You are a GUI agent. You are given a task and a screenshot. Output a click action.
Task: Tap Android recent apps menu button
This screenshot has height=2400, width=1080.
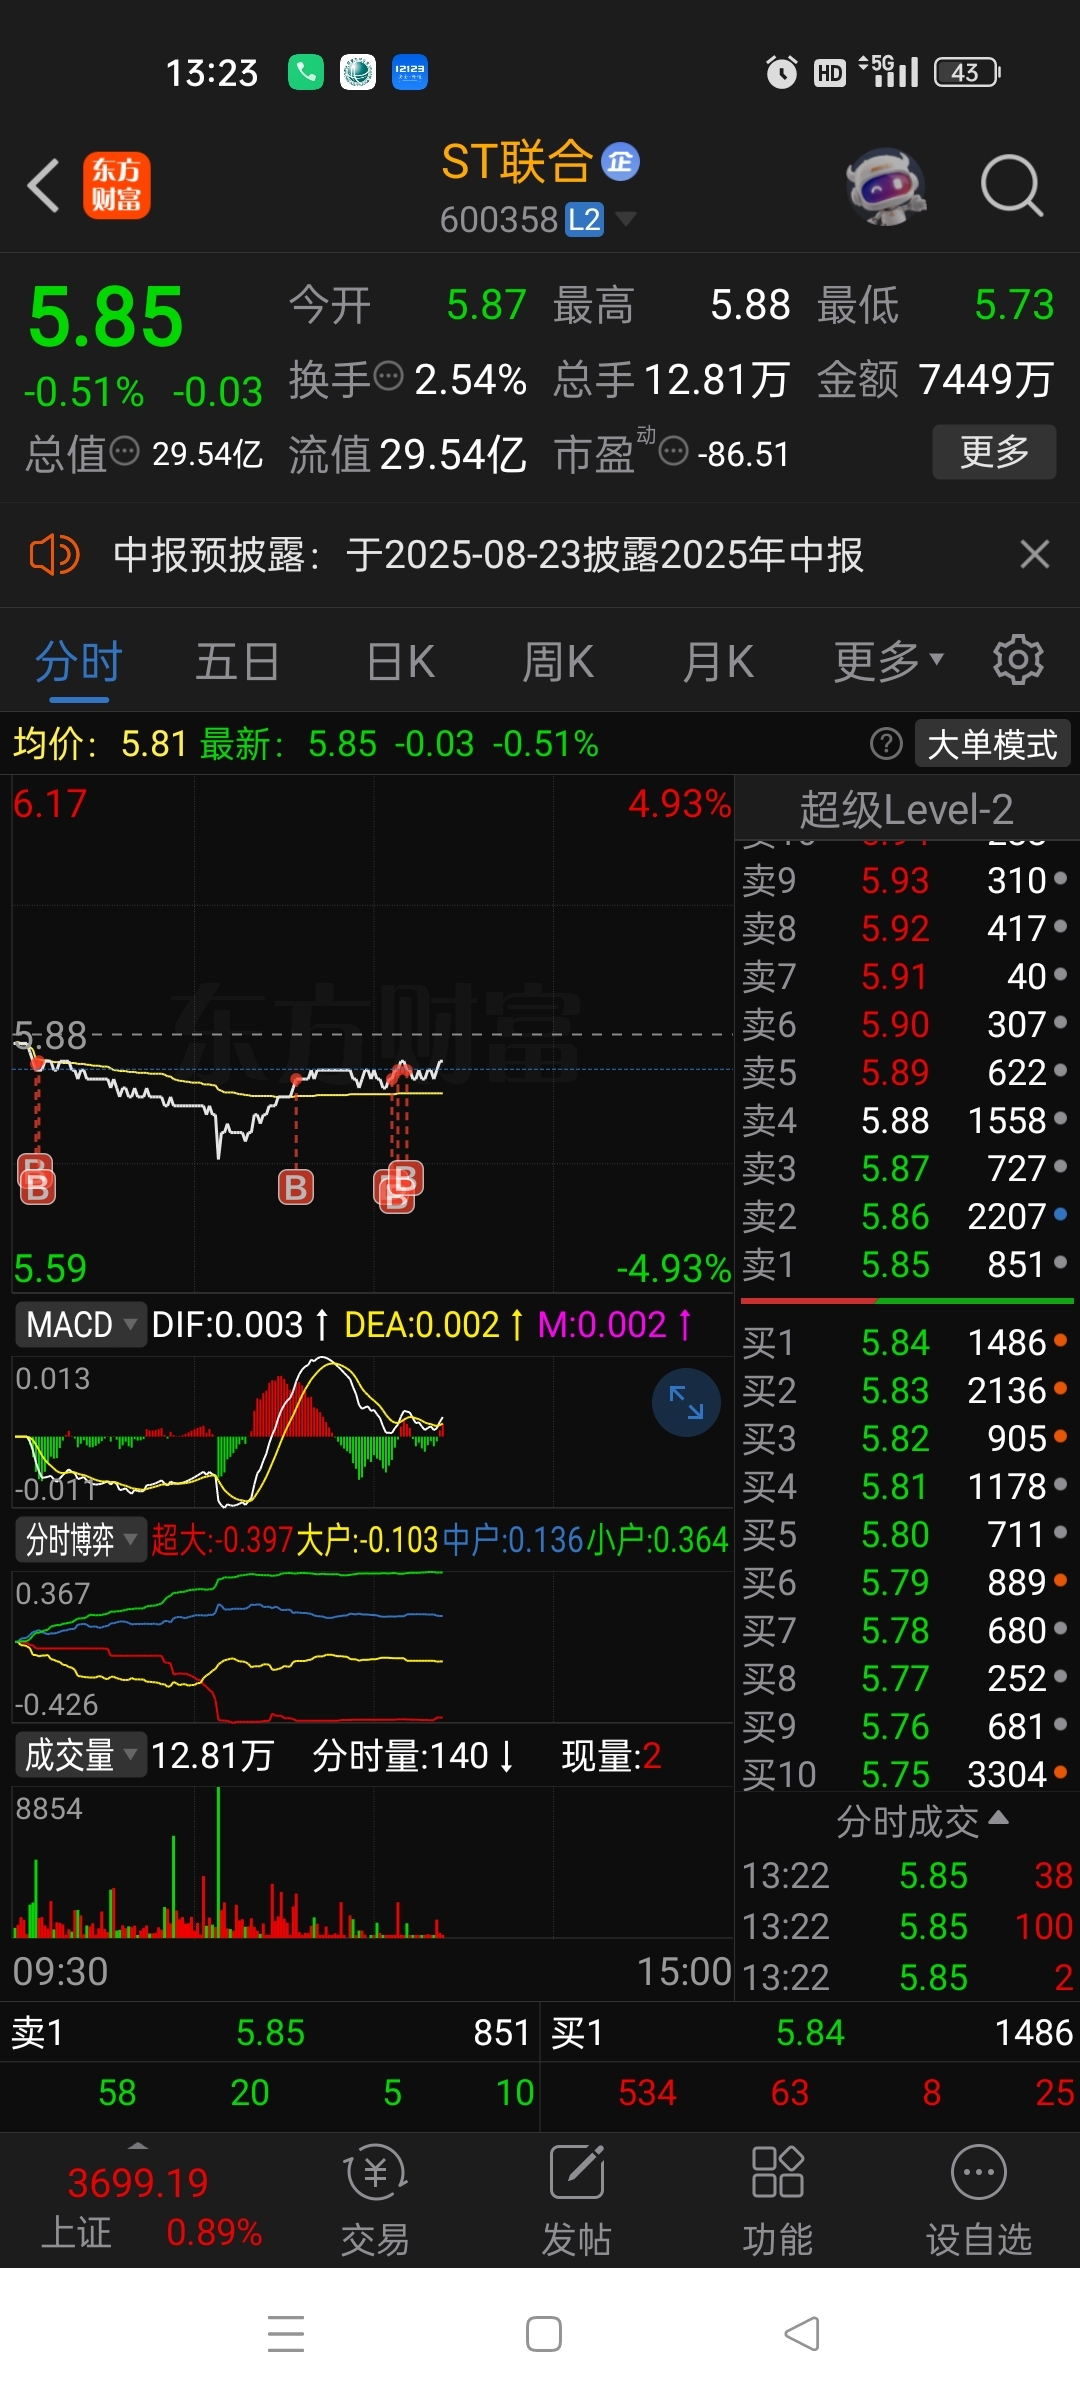click(x=286, y=2334)
